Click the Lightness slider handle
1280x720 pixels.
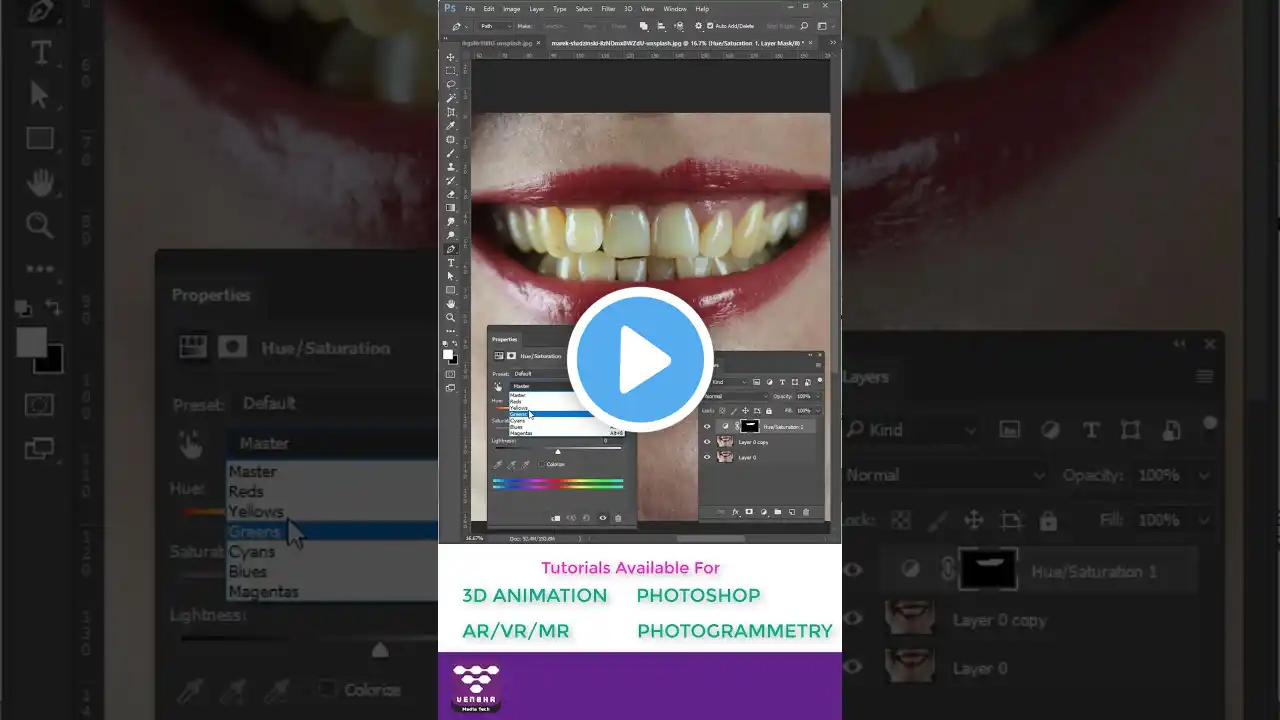[x=558, y=451]
